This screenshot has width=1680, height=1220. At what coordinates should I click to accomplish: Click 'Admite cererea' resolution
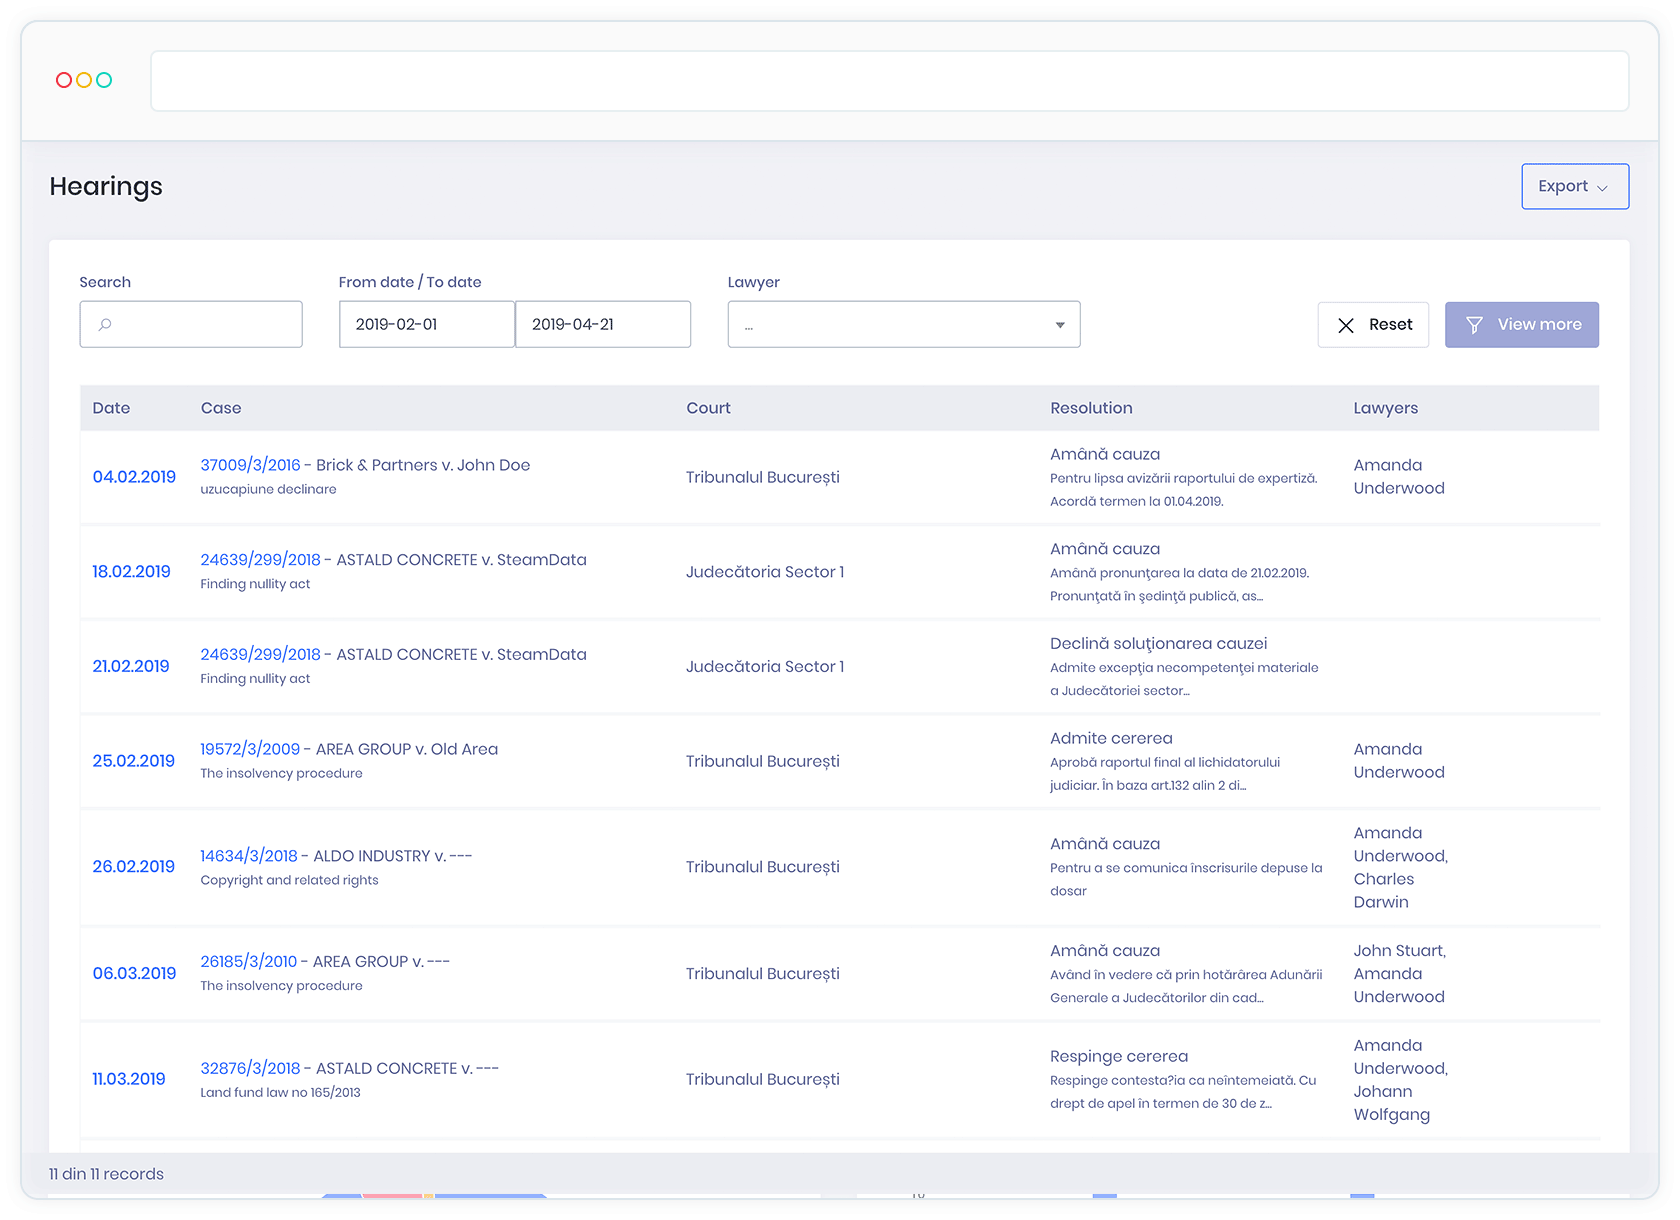[1111, 738]
